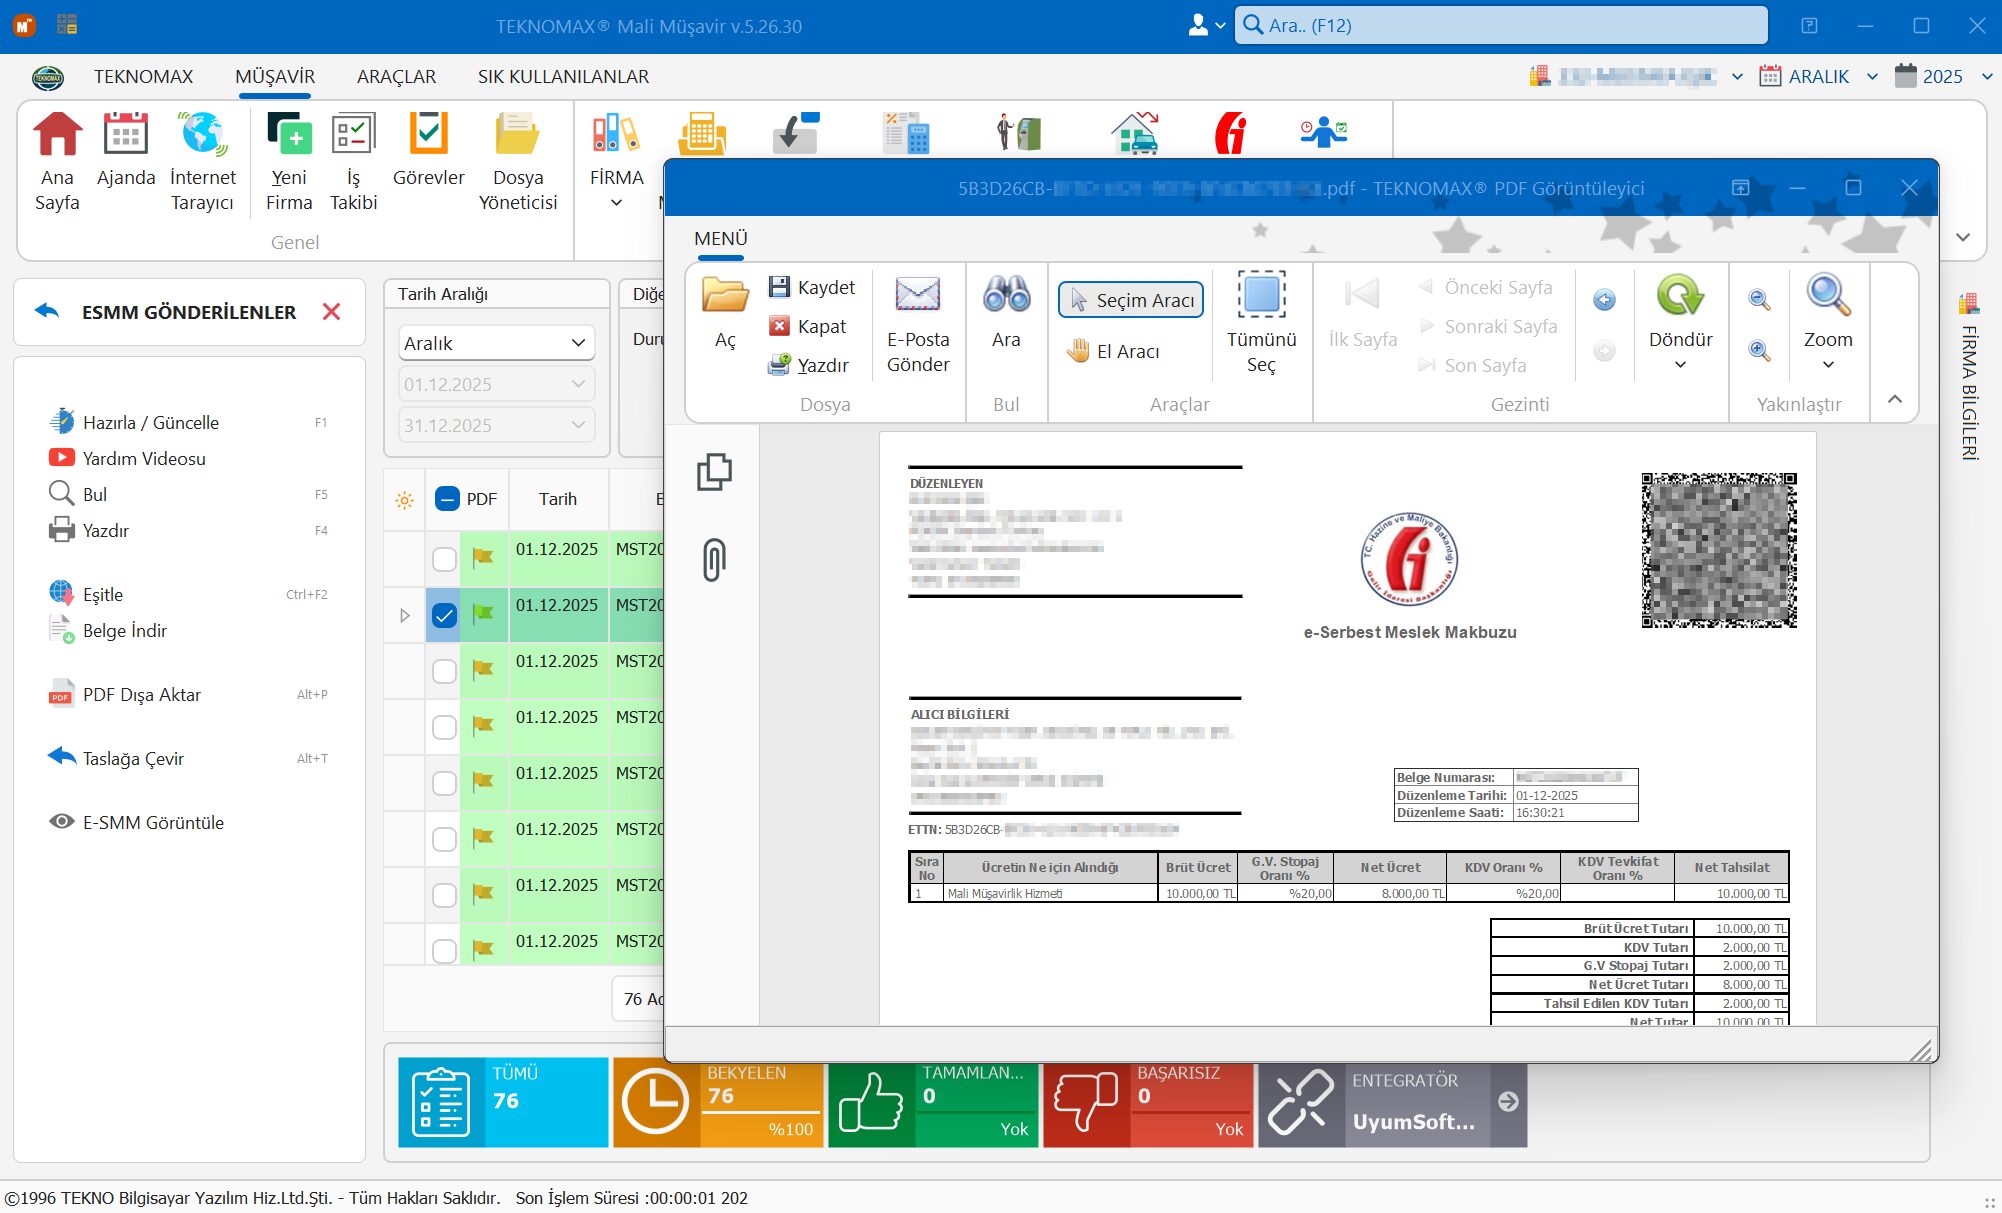The image size is (2002, 1213).
Task: Open Ara binoculars search in PDF viewer
Action: [1006, 312]
